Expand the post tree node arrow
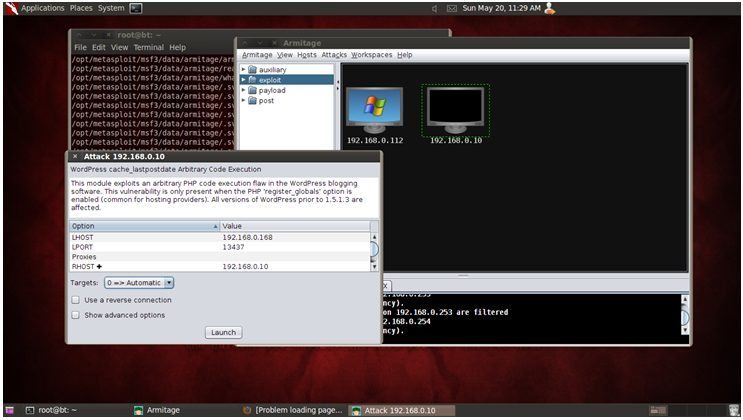 [x=244, y=100]
